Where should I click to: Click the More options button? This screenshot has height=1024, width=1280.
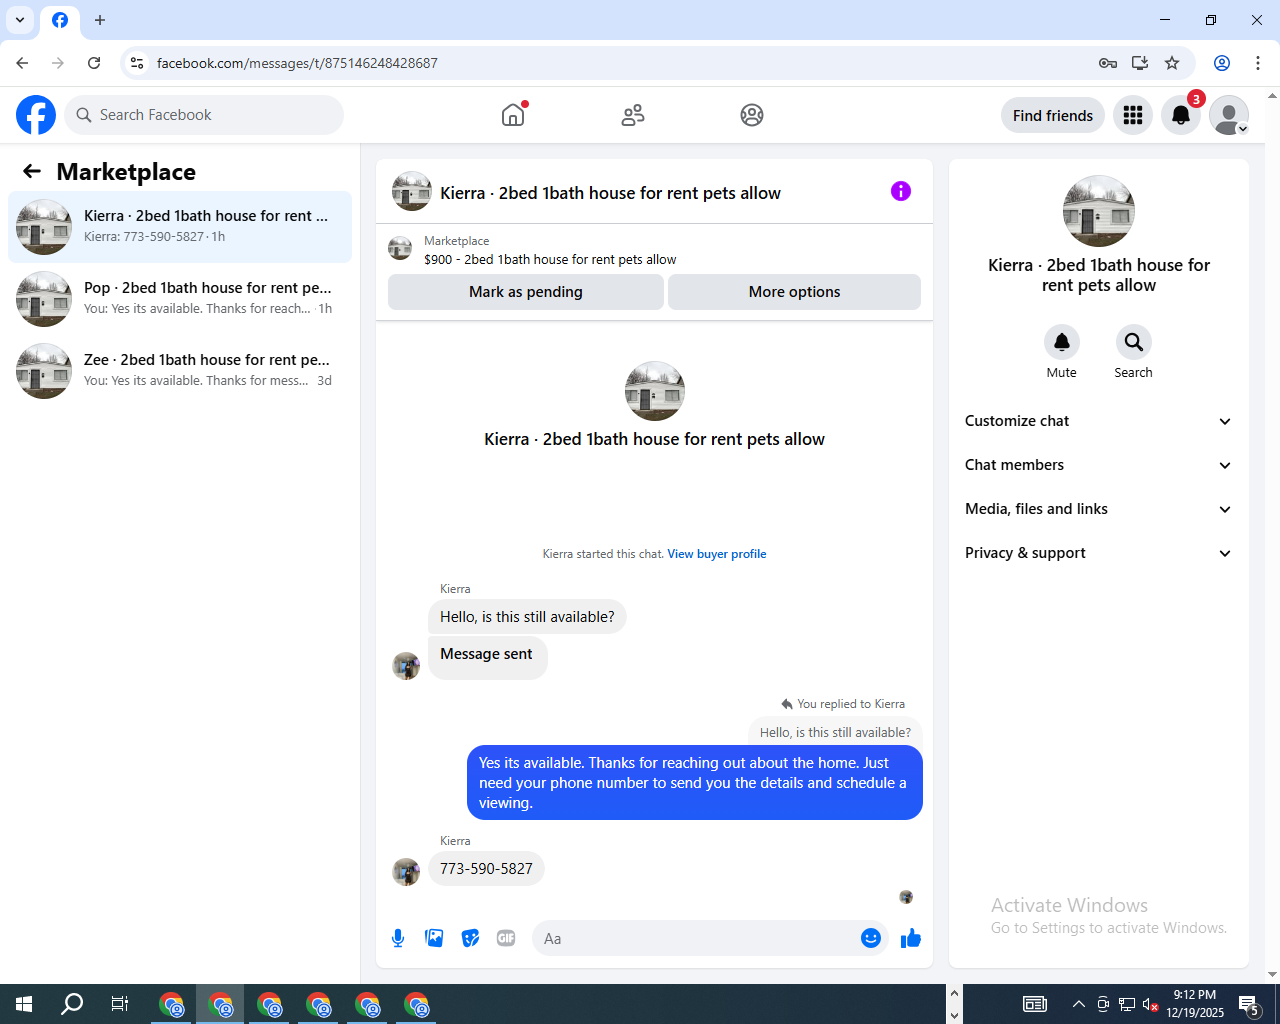click(794, 292)
